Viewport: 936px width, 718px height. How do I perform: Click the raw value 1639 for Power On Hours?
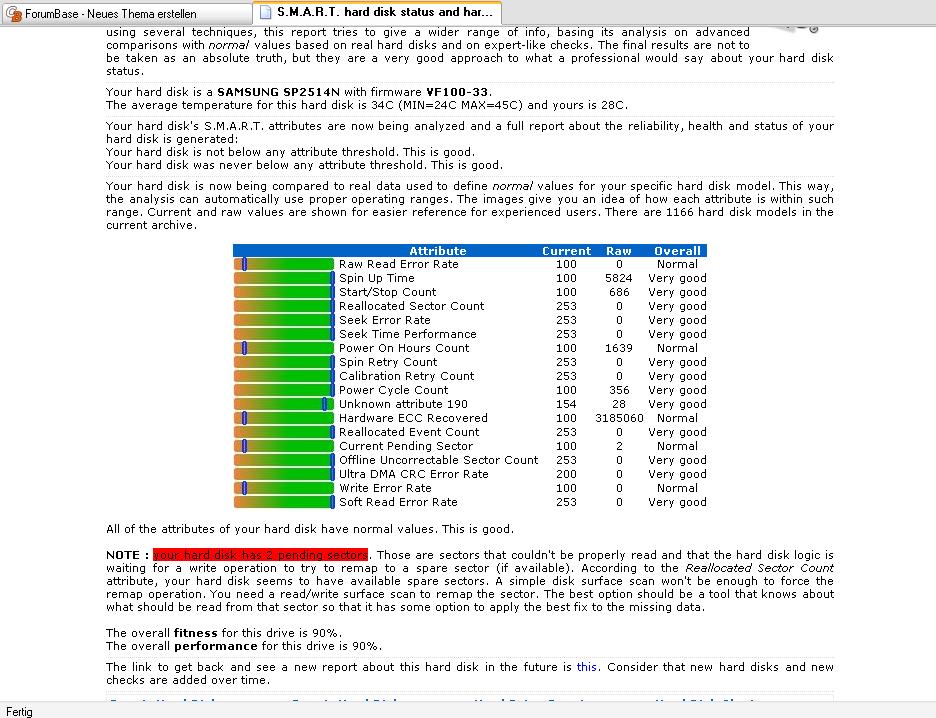[618, 348]
